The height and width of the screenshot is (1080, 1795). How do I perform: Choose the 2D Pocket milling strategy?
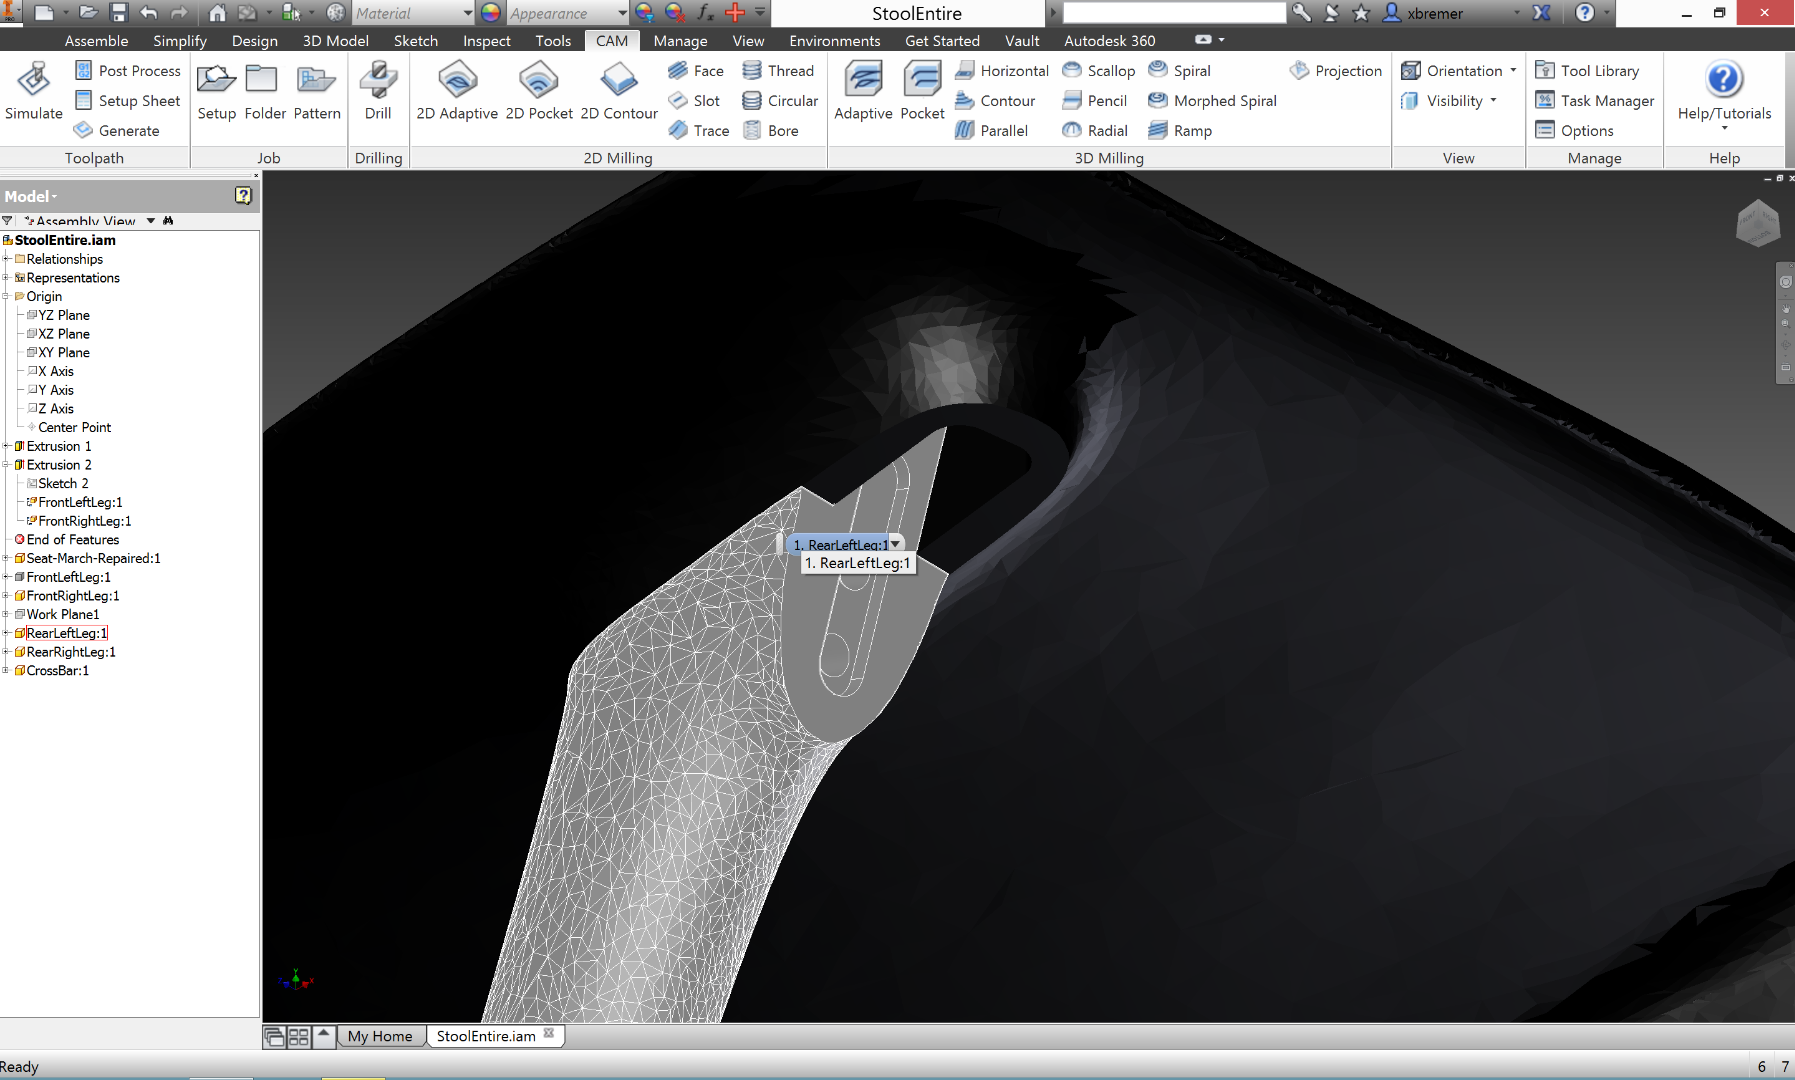[539, 91]
